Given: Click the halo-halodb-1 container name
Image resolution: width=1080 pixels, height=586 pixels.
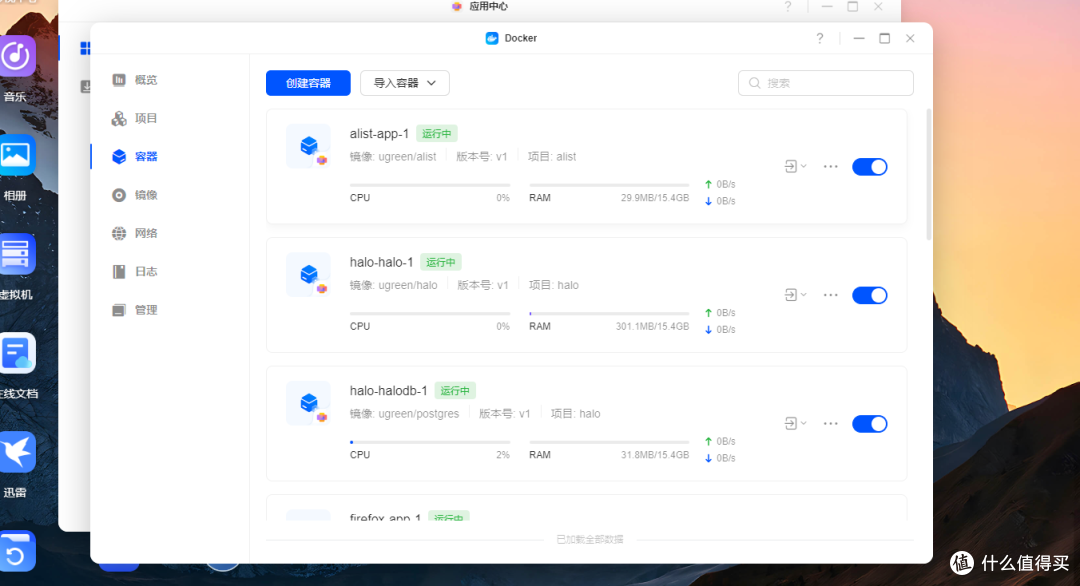Looking at the screenshot, I should 388,391.
